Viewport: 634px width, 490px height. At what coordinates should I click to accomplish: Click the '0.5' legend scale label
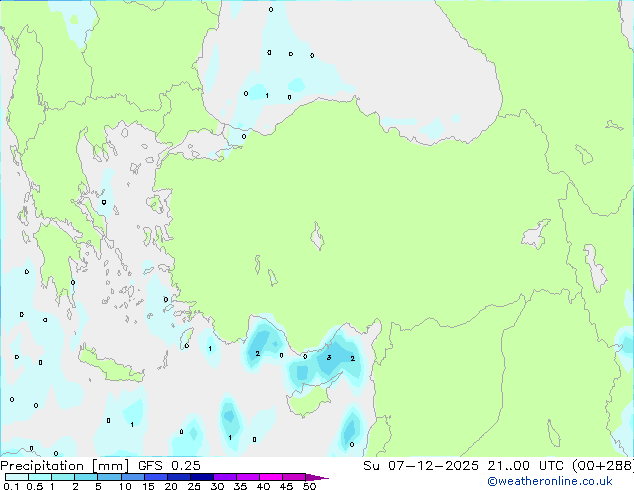pos(35,486)
